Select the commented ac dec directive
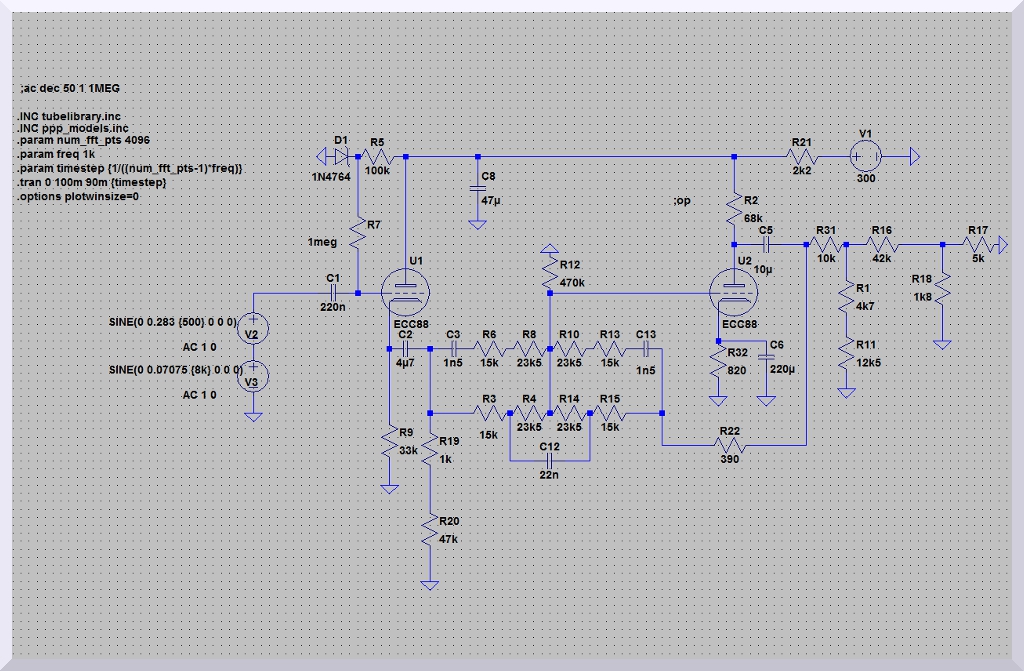Screen dimensions: 1024x671 click(x=70, y=90)
